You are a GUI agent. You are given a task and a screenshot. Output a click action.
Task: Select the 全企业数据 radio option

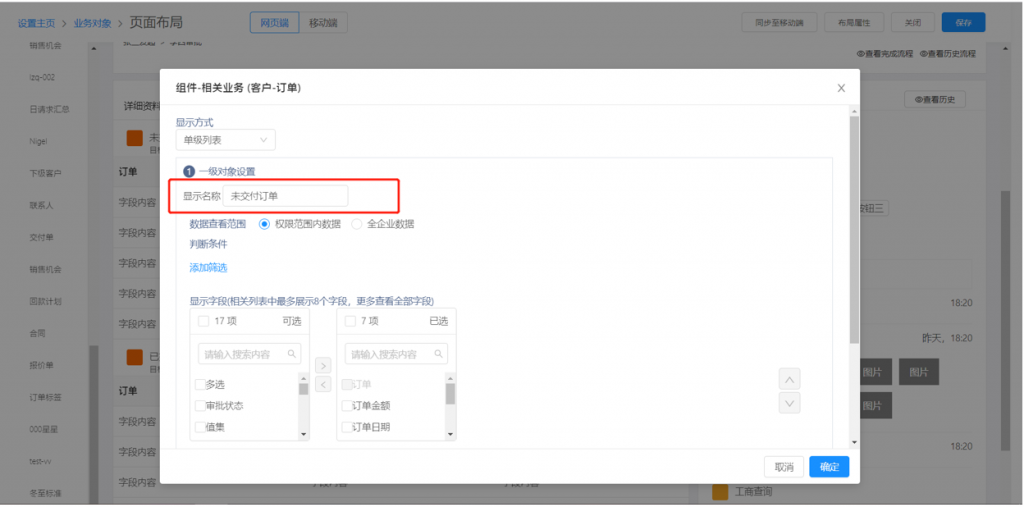357,224
